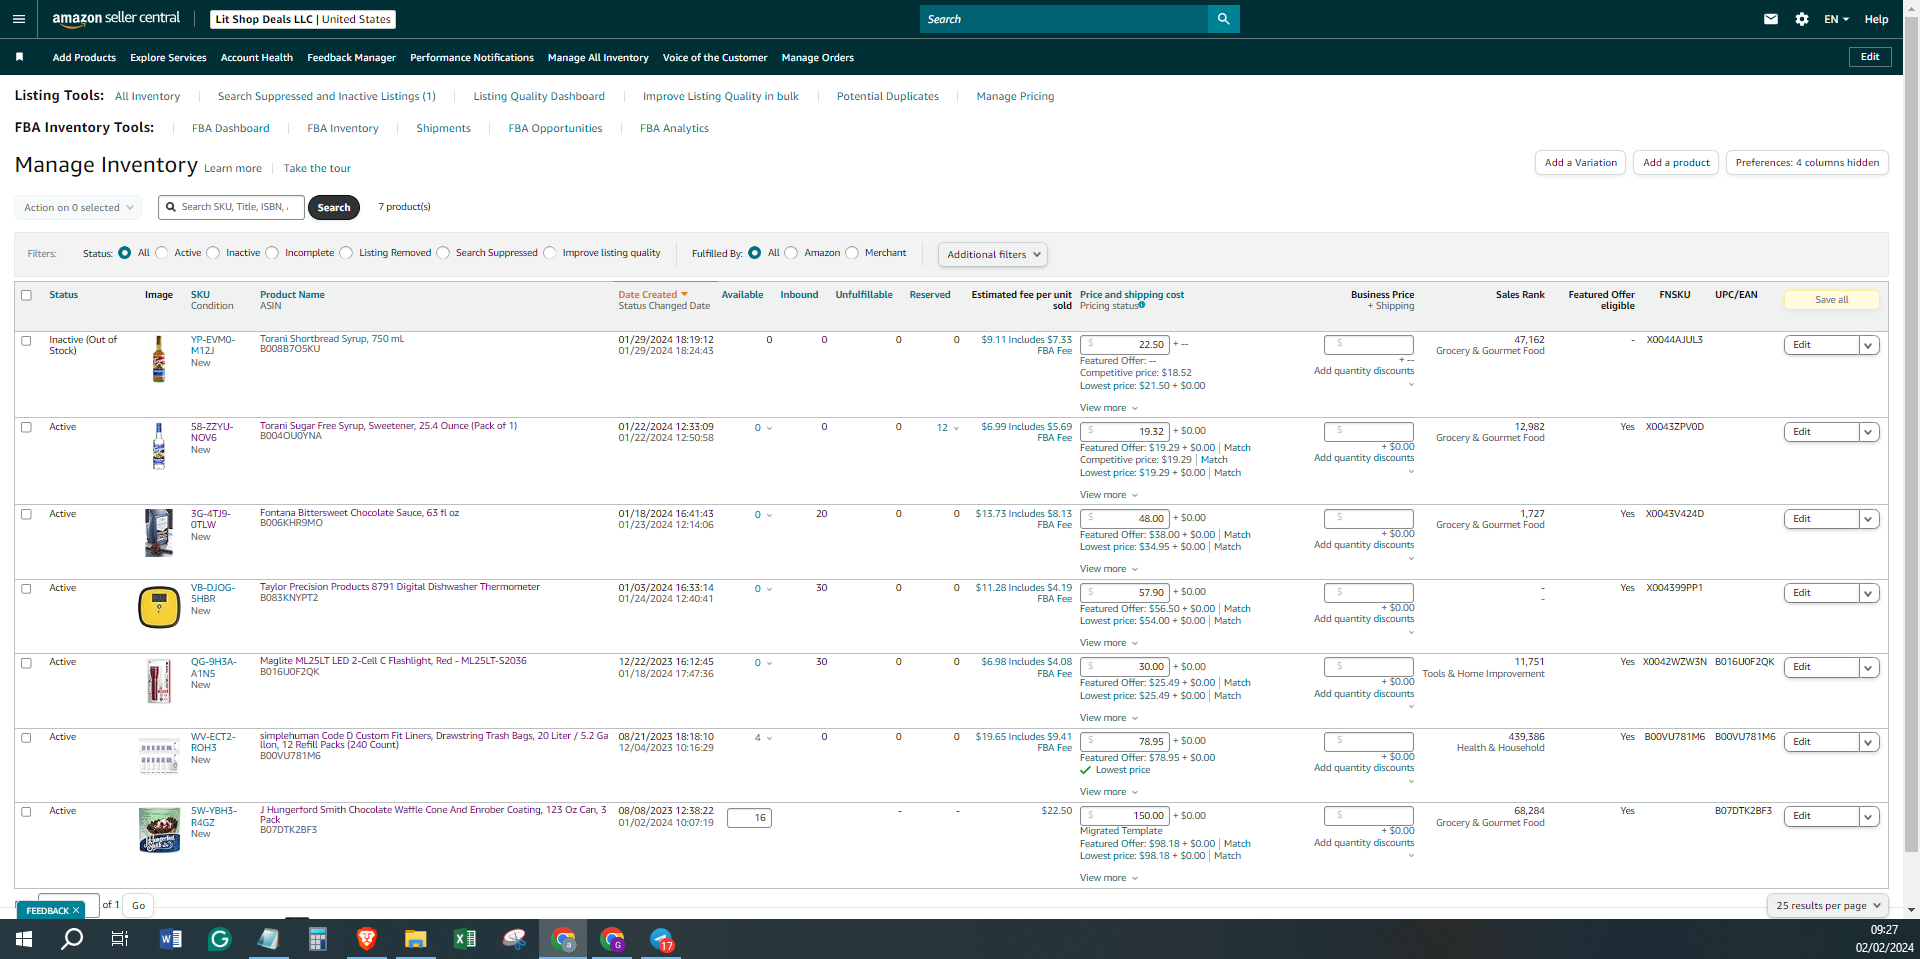The width and height of the screenshot is (1920, 959).
Task: Click the Add a product button
Action: click(1676, 163)
